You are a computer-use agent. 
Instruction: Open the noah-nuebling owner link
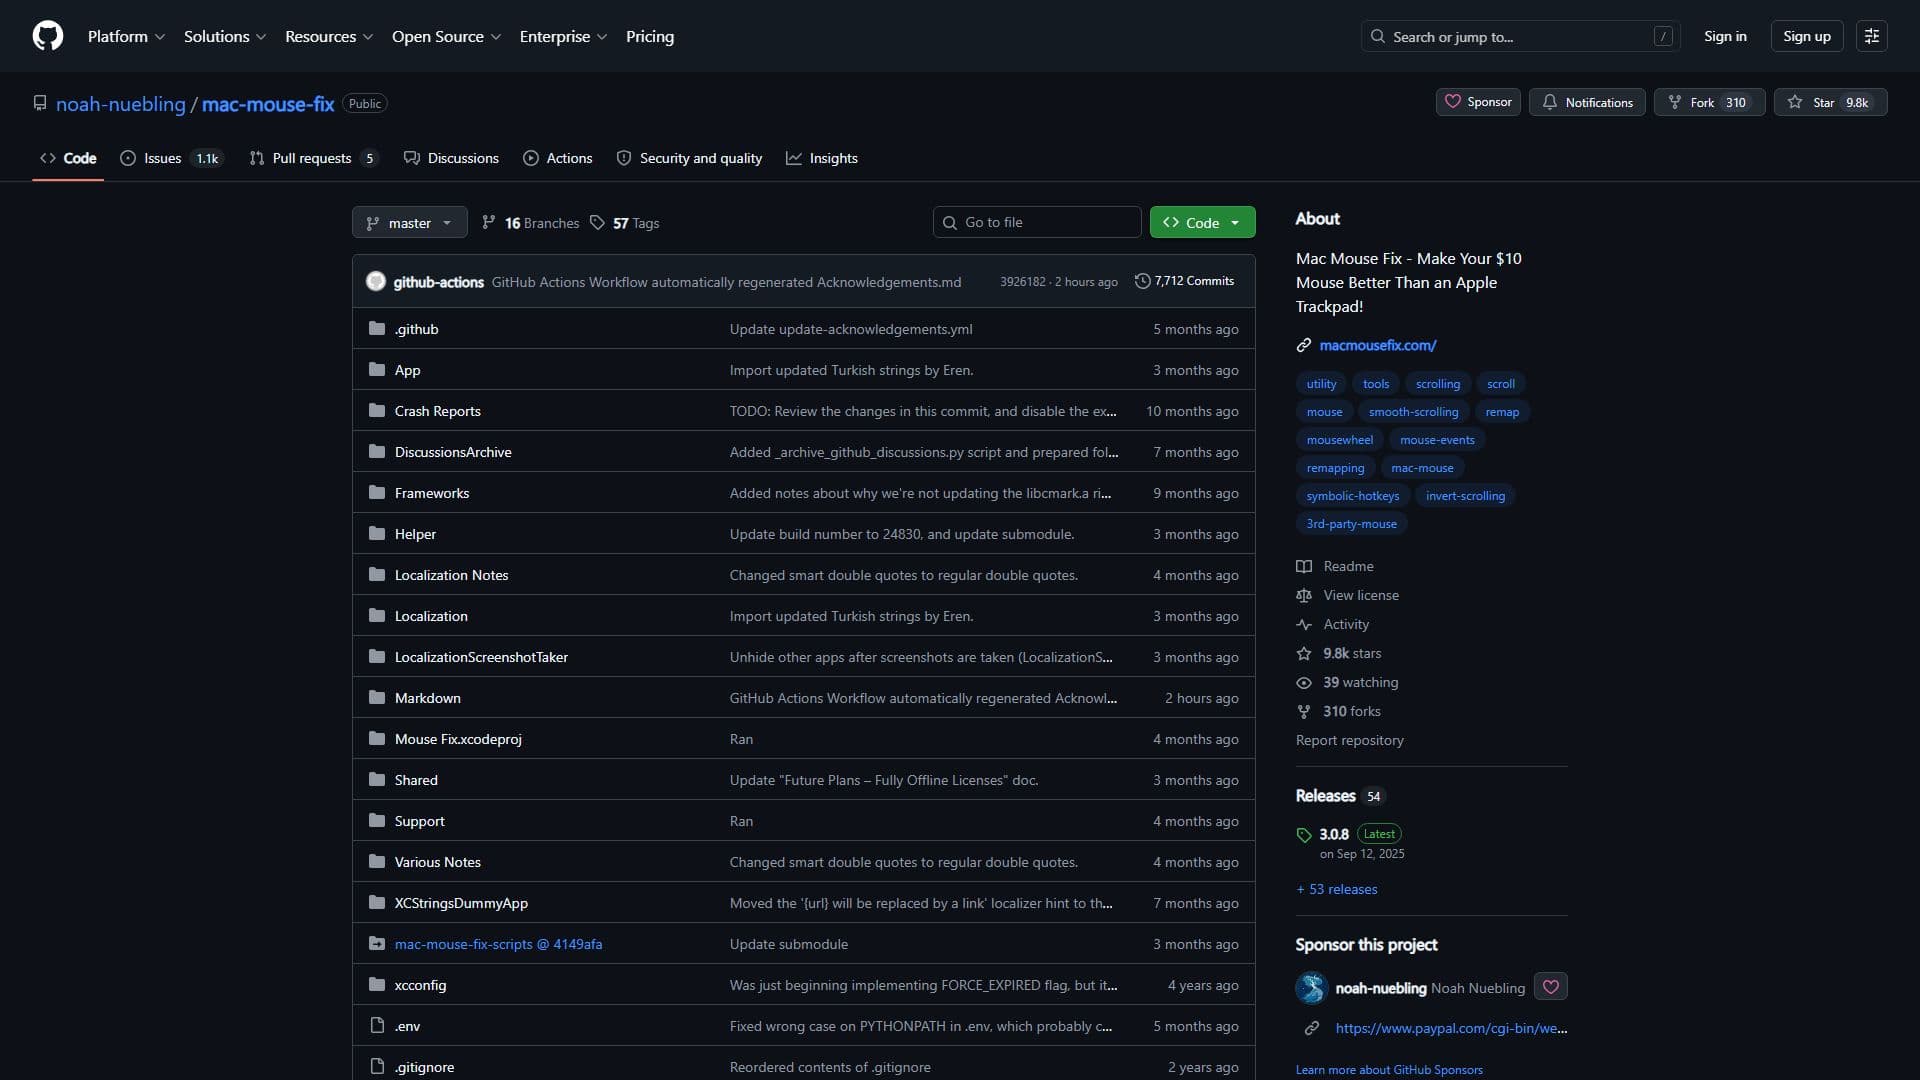[x=121, y=104]
